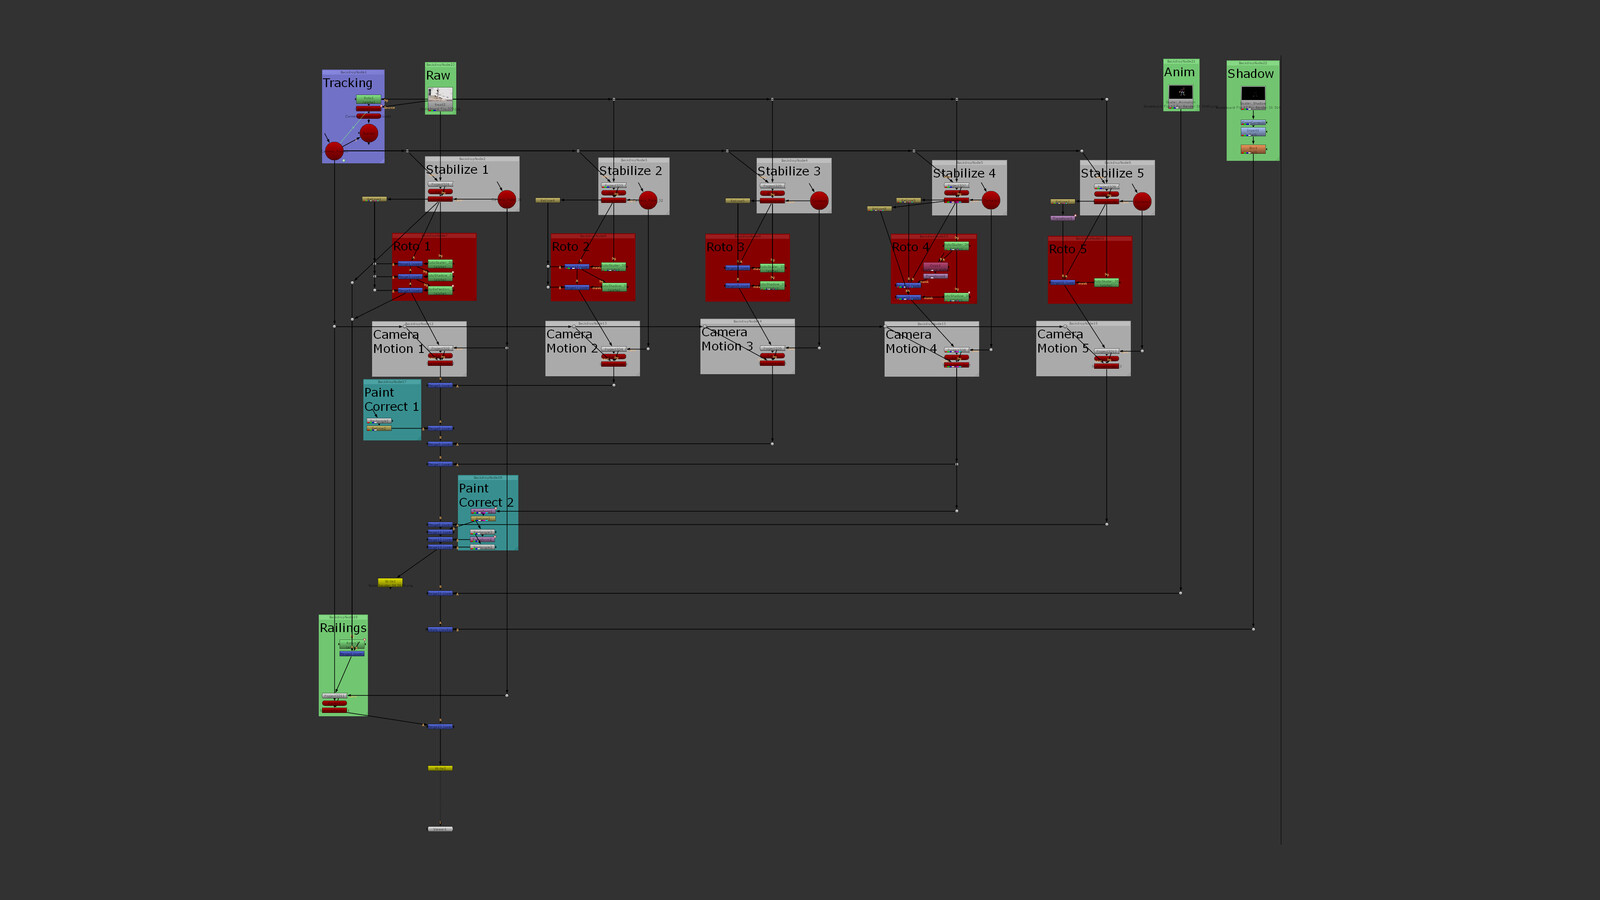Select the Tracking backdrop label
This screenshot has height=900, width=1600.
(347, 83)
